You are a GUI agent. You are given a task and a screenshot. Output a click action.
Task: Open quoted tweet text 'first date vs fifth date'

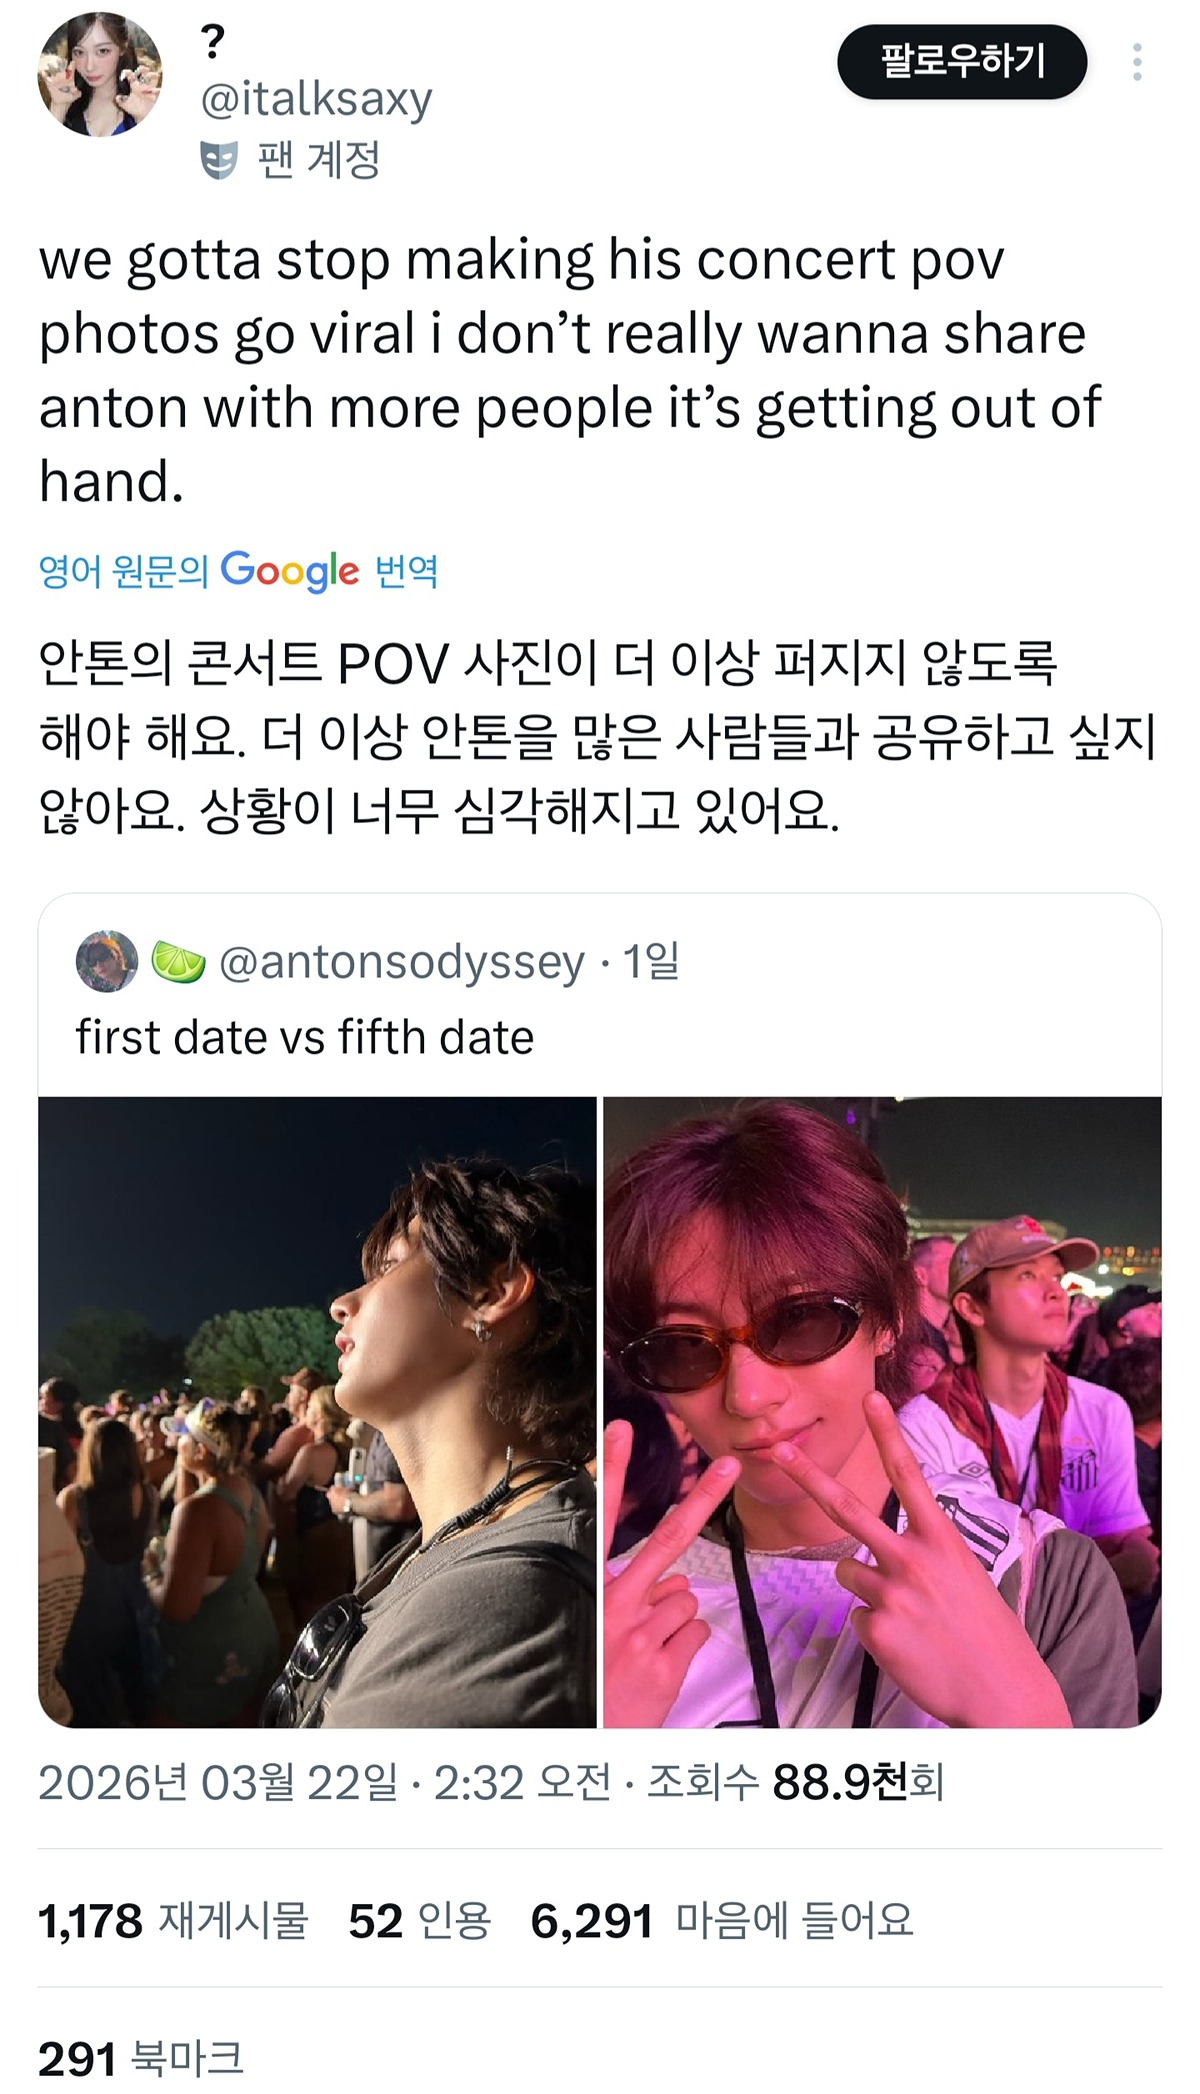[x=305, y=1037]
